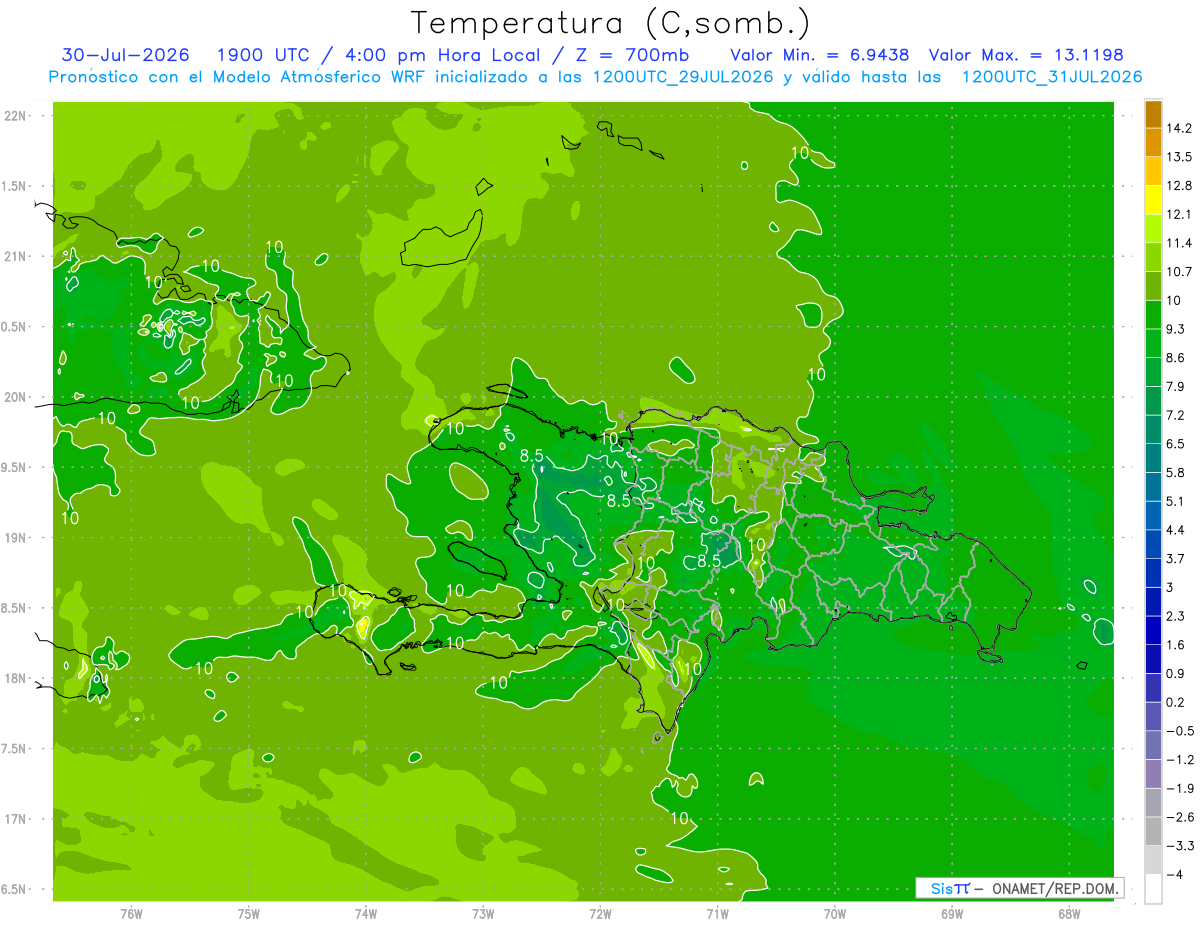Click the "19N" latitude axis label

pos(15,538)
